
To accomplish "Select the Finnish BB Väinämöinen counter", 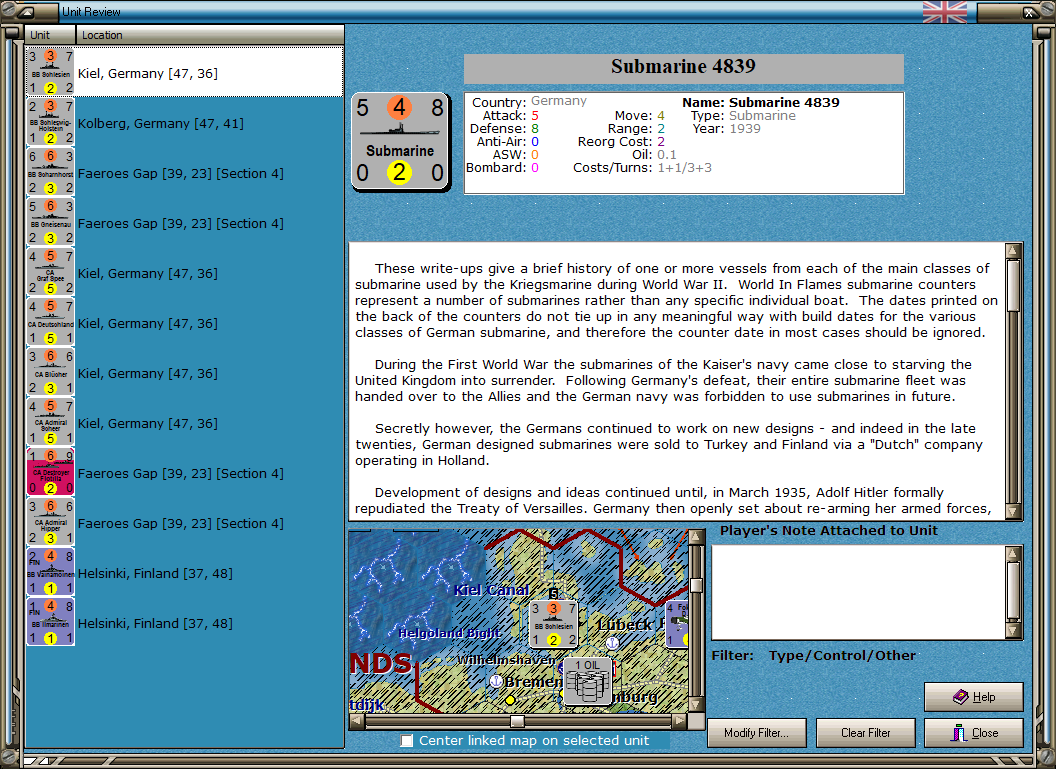I will coord(51,572).
